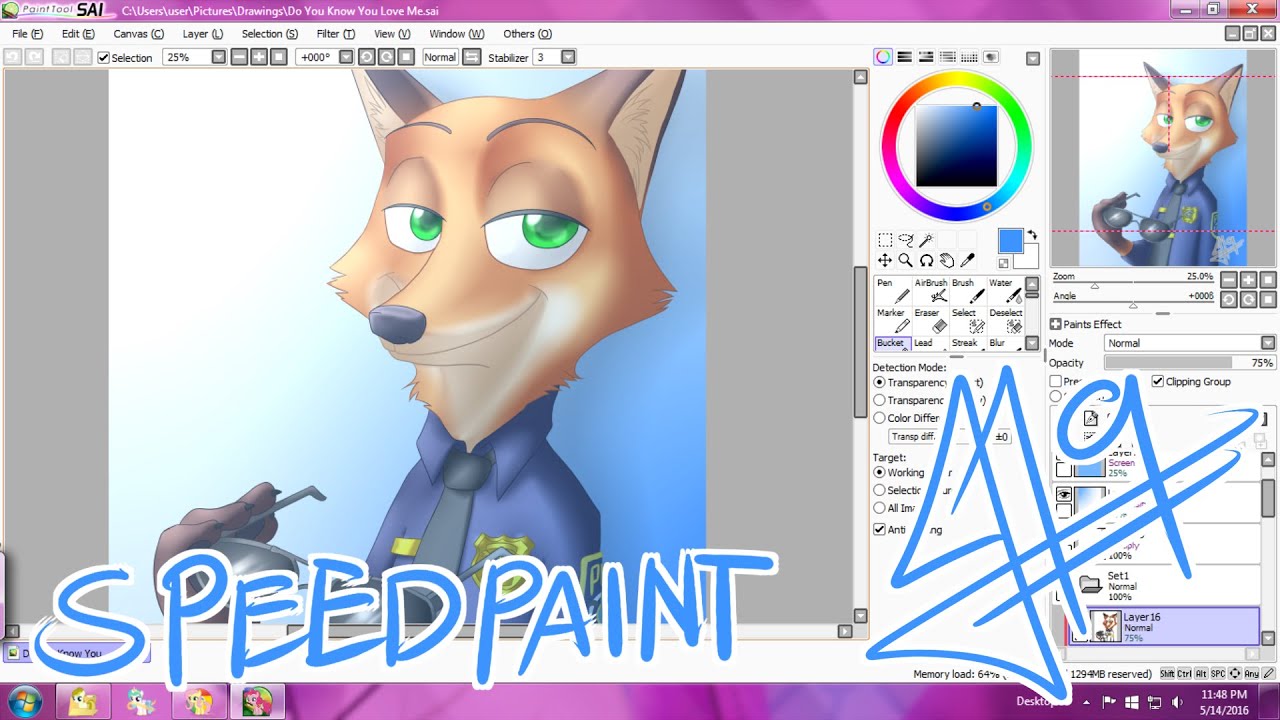Screen dimensions: 1280x720
Task: Toggle the Selection checkbox
Action: pyautogui.click(x=103, y=58)
